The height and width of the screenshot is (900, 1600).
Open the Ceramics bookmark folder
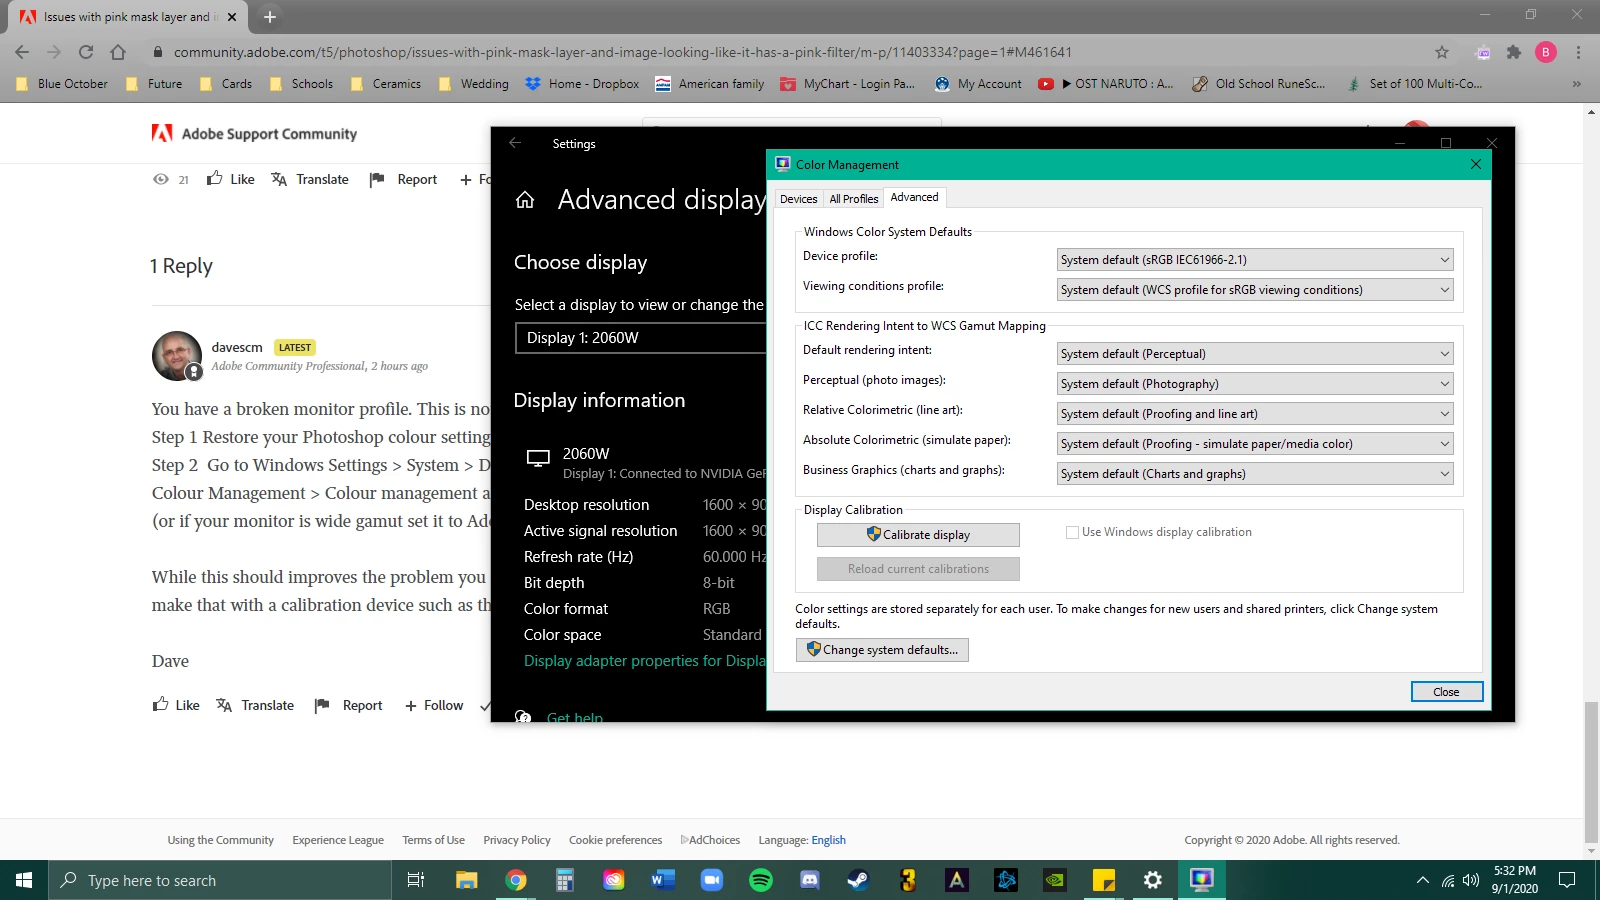pos(386,84)
